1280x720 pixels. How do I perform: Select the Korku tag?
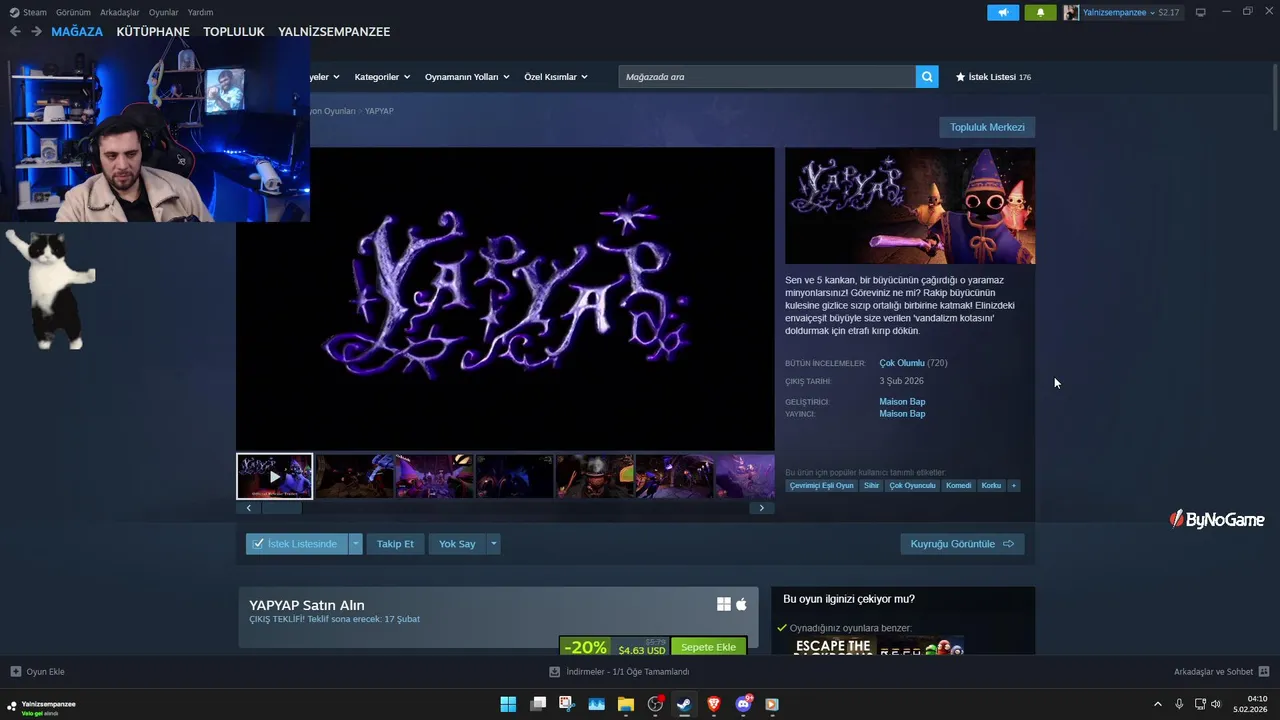pyautogui.click(x=991, y=485)
